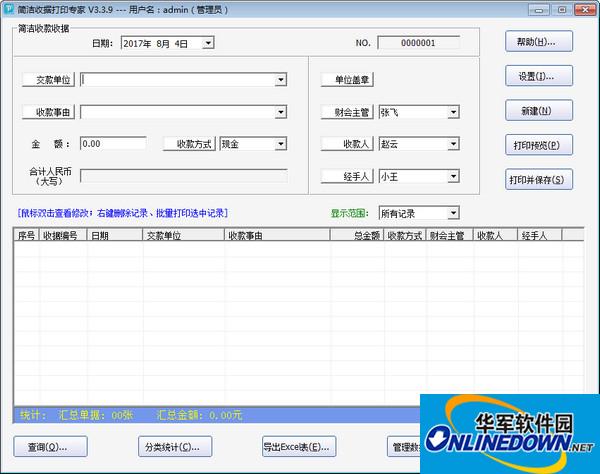
Task: Open the 财会主管 张飞 dropdown
Action: (453, 112)
